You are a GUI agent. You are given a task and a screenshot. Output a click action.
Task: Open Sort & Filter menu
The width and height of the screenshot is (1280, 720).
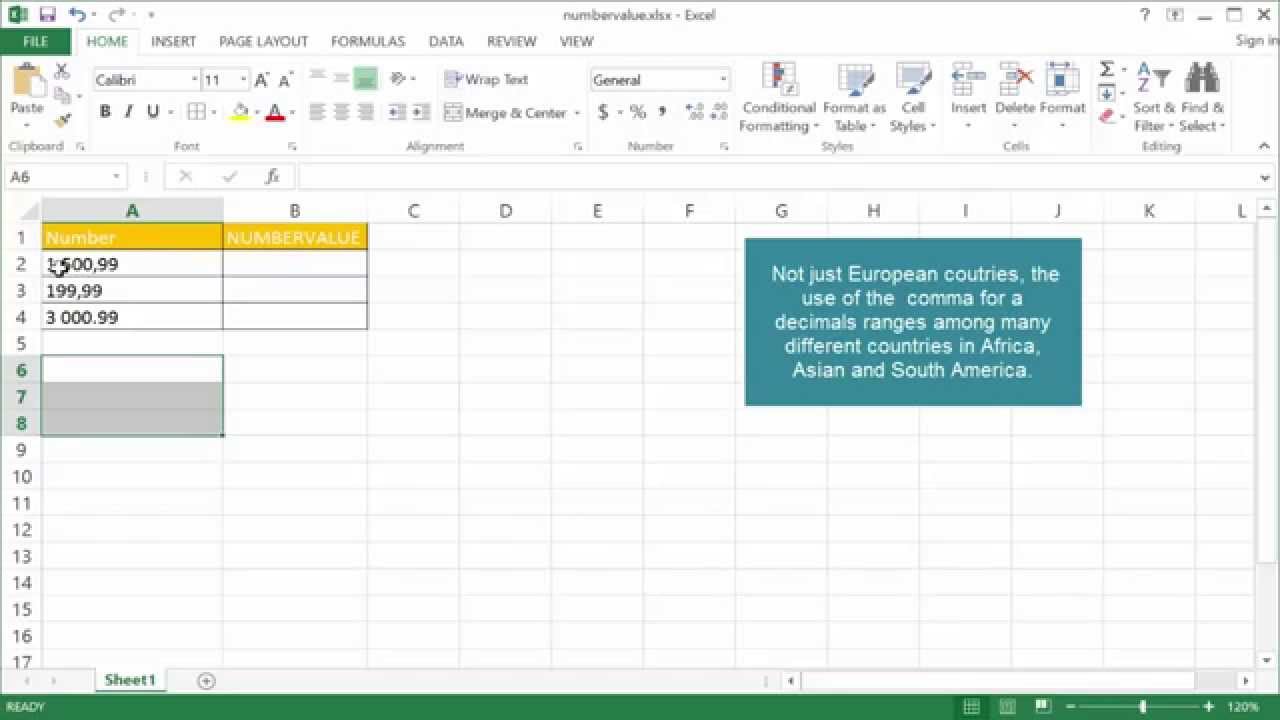click(x=1154, y=97)
